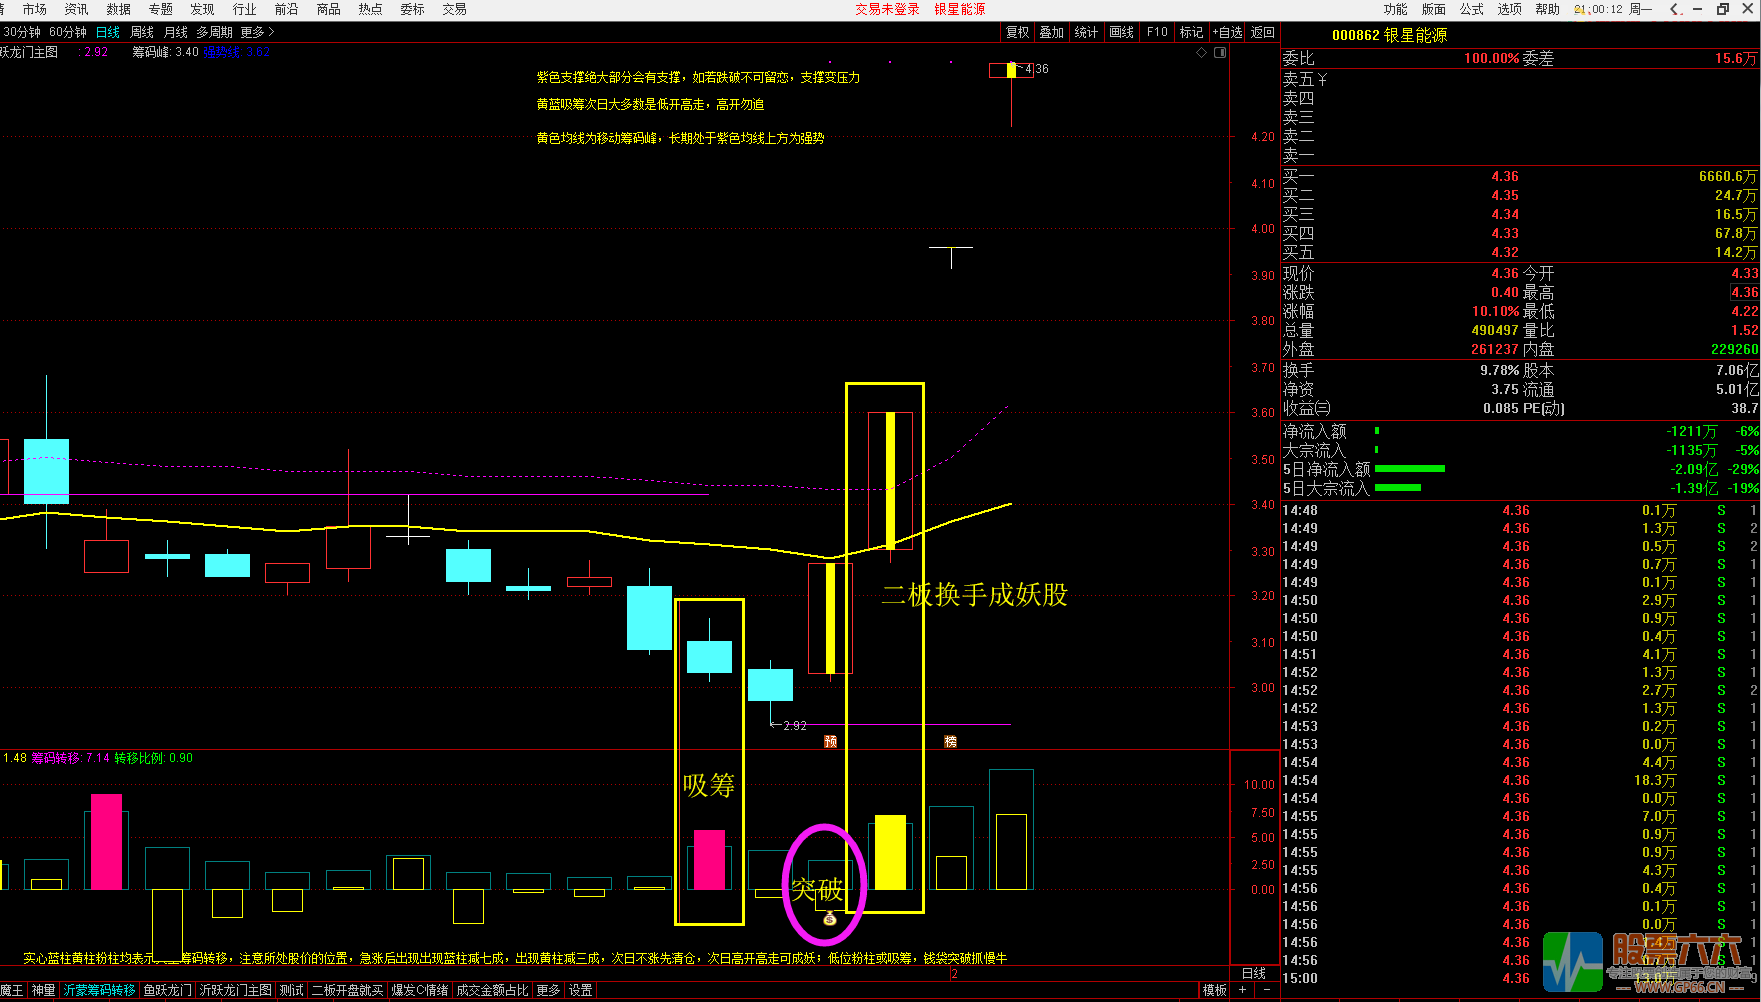Image resolution: width=1761 pixels, height=1002 pixels.
Task: Click the 交易未登录 link
Action: pos(886,9)
